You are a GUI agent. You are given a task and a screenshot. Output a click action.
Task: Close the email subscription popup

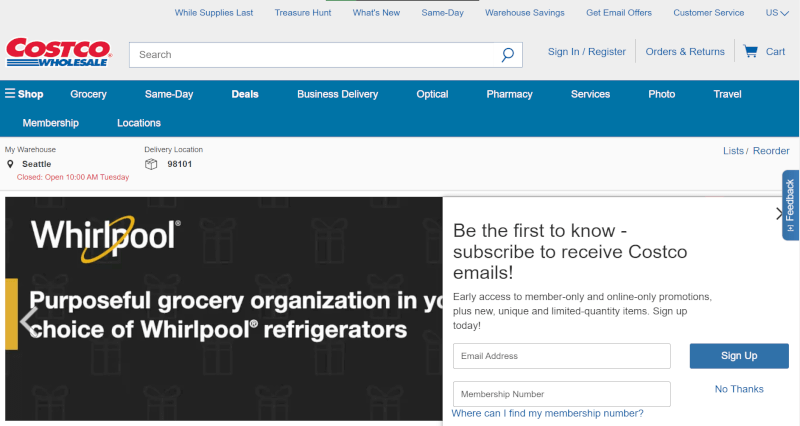click(x=779, y=213)
